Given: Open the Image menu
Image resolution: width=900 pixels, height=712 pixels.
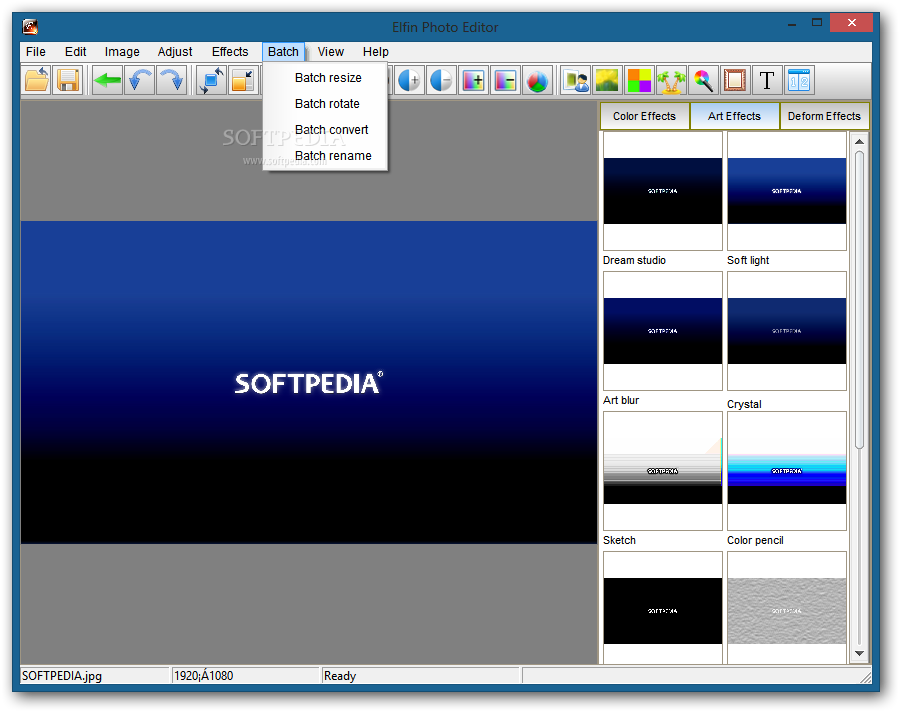Looking at the screenshot, I should tap(122, 52).
